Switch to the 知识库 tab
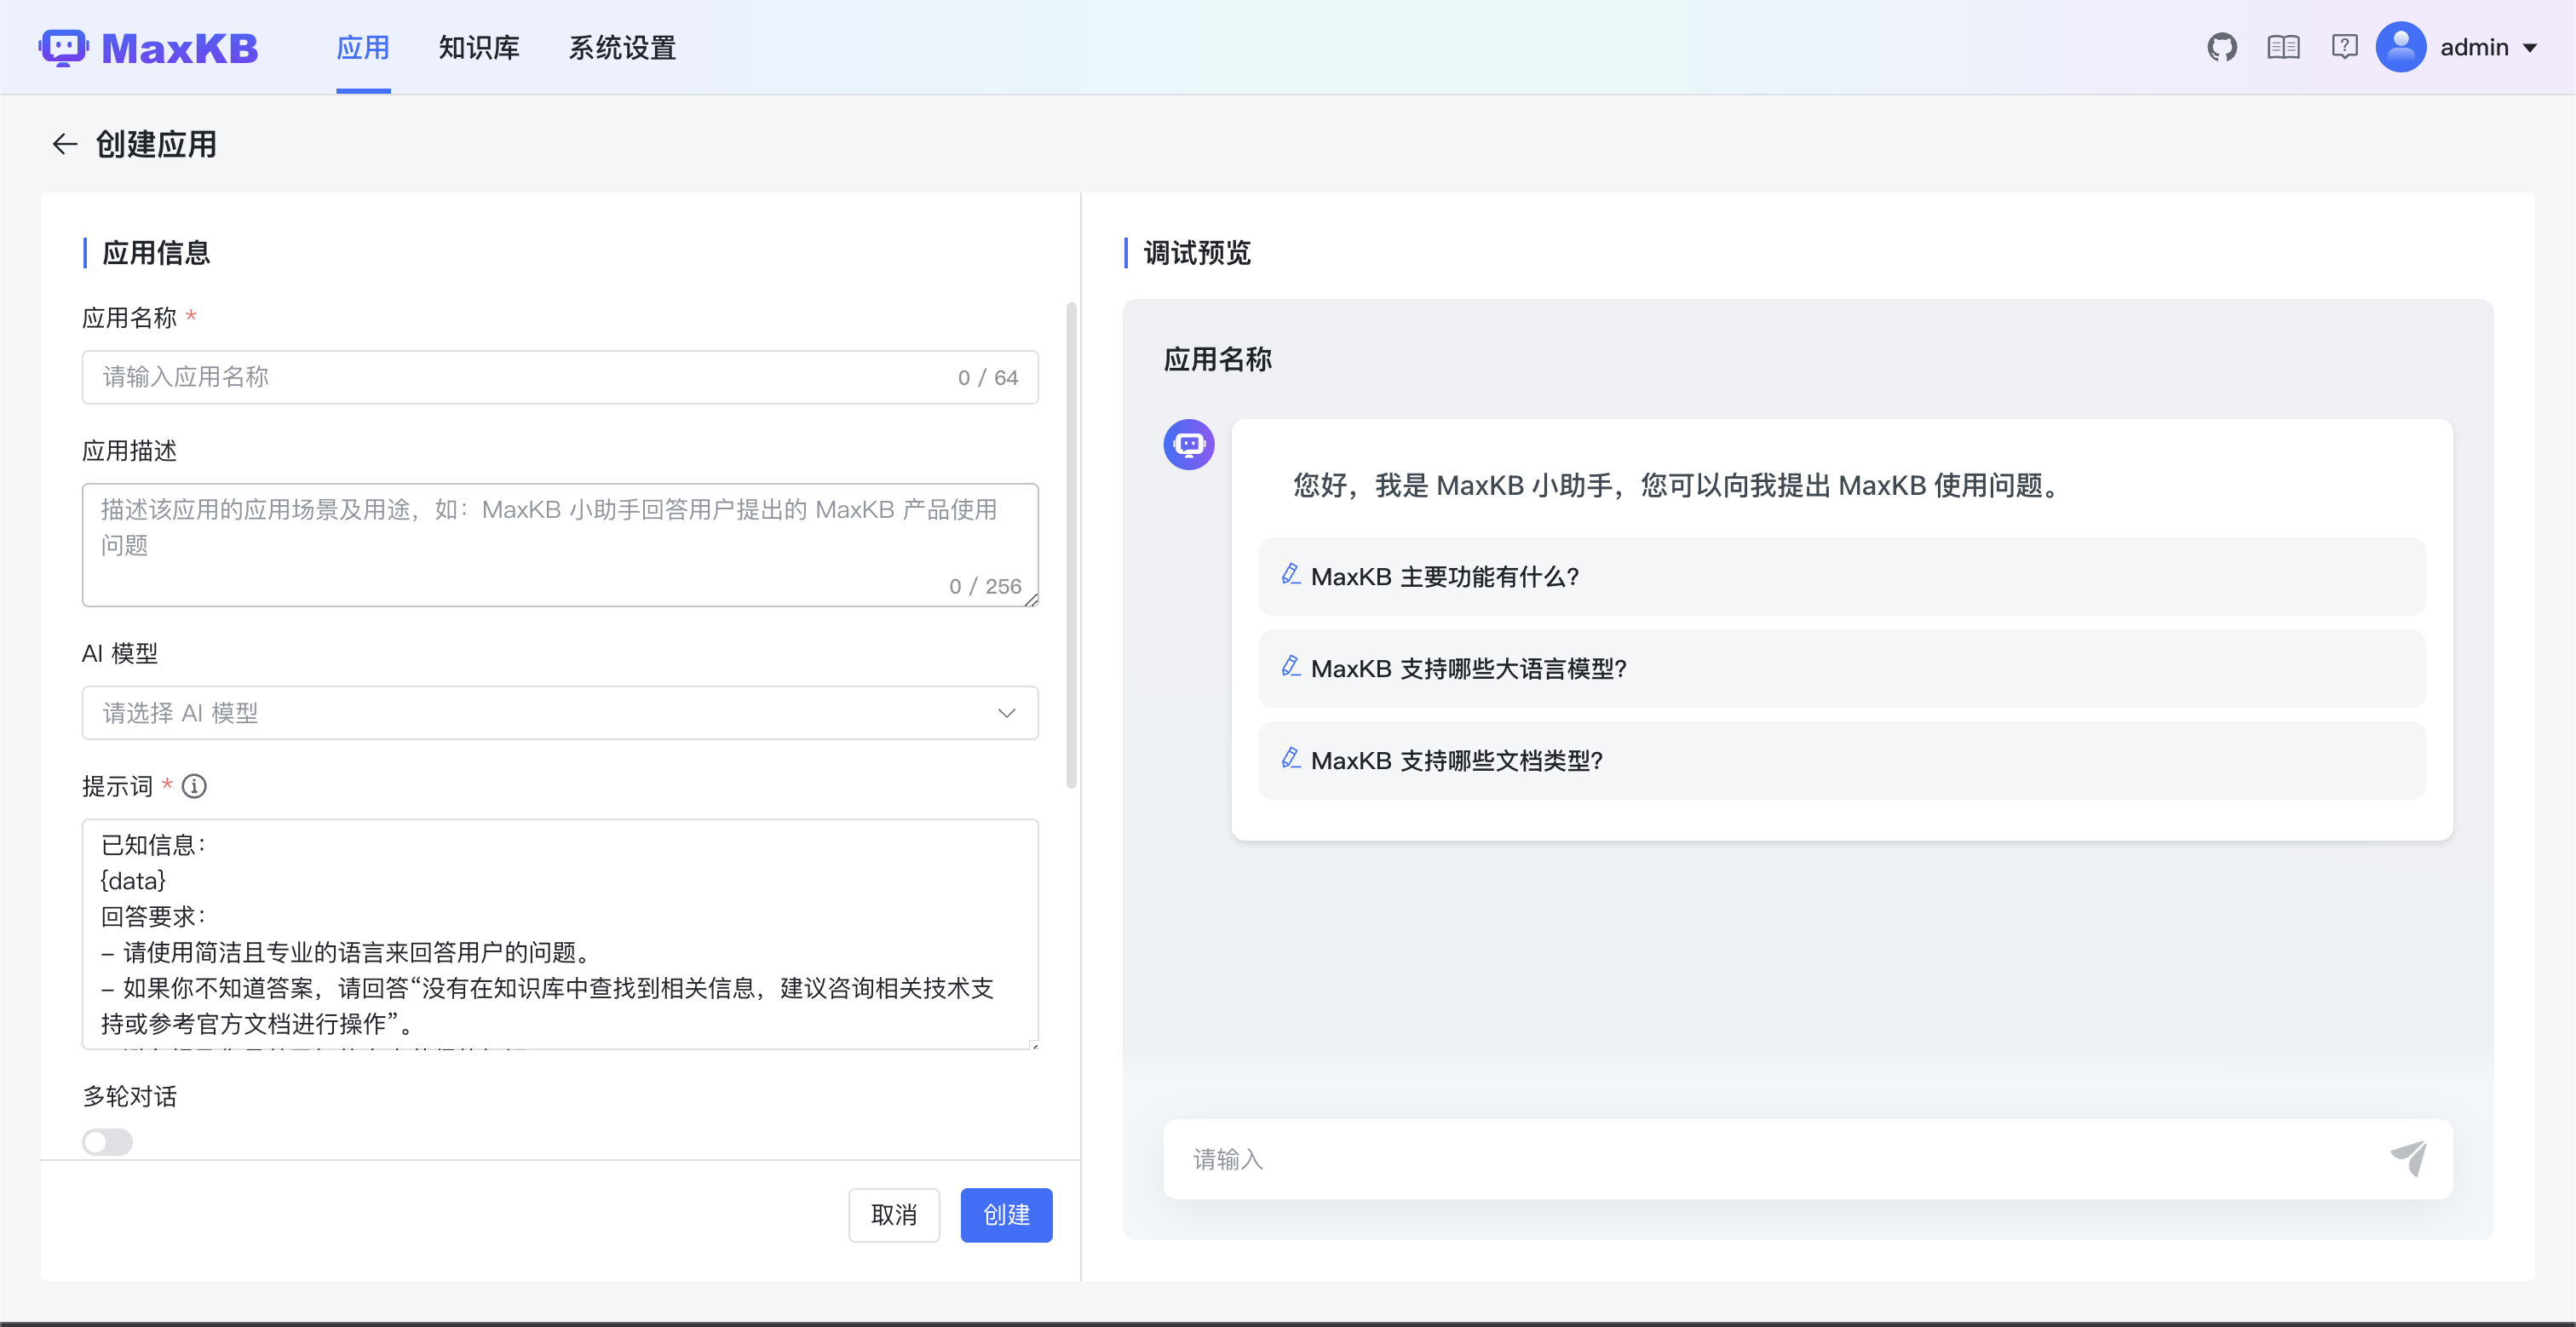The height and width of the screenshot is (1327, 2576). point(478,47)
